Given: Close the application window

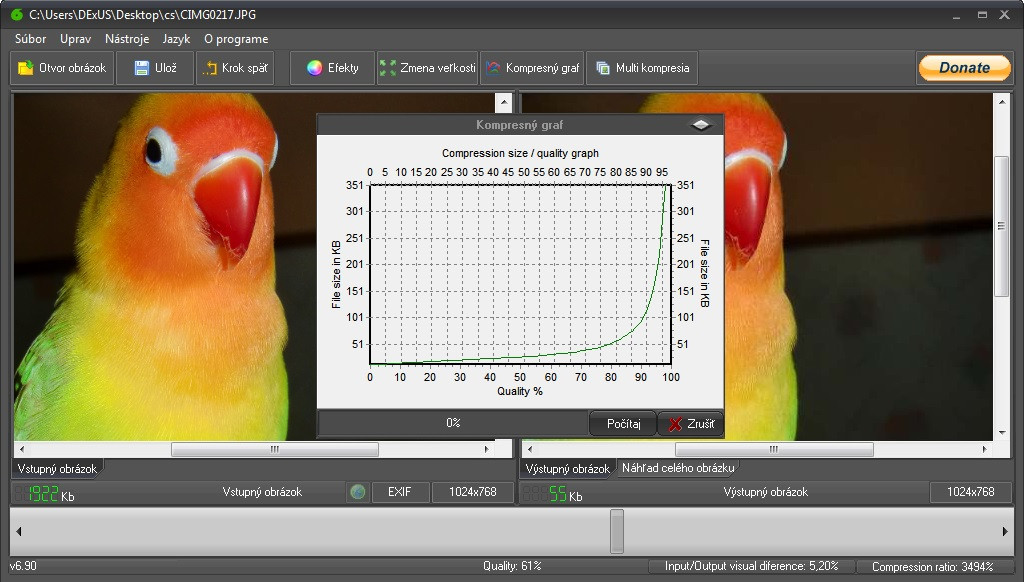Looking at the screenshot, I should [x=1004, y=14].
